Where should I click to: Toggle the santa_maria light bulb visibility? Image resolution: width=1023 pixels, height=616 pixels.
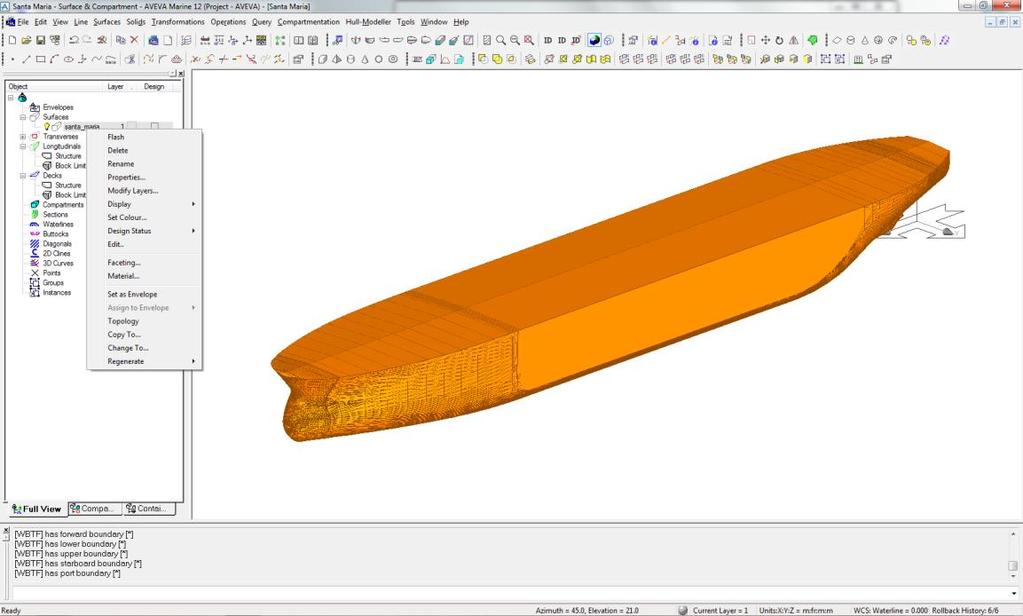pos(47,127)
